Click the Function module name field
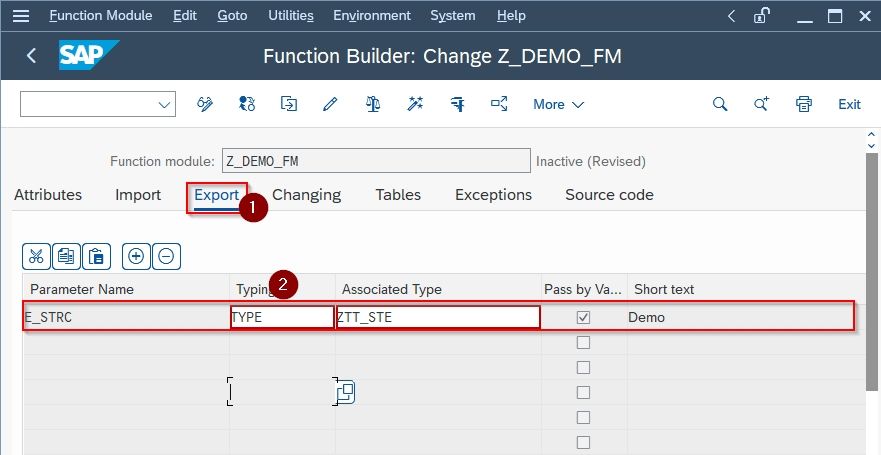Screen dimensions: 881x455 (376, 161)
